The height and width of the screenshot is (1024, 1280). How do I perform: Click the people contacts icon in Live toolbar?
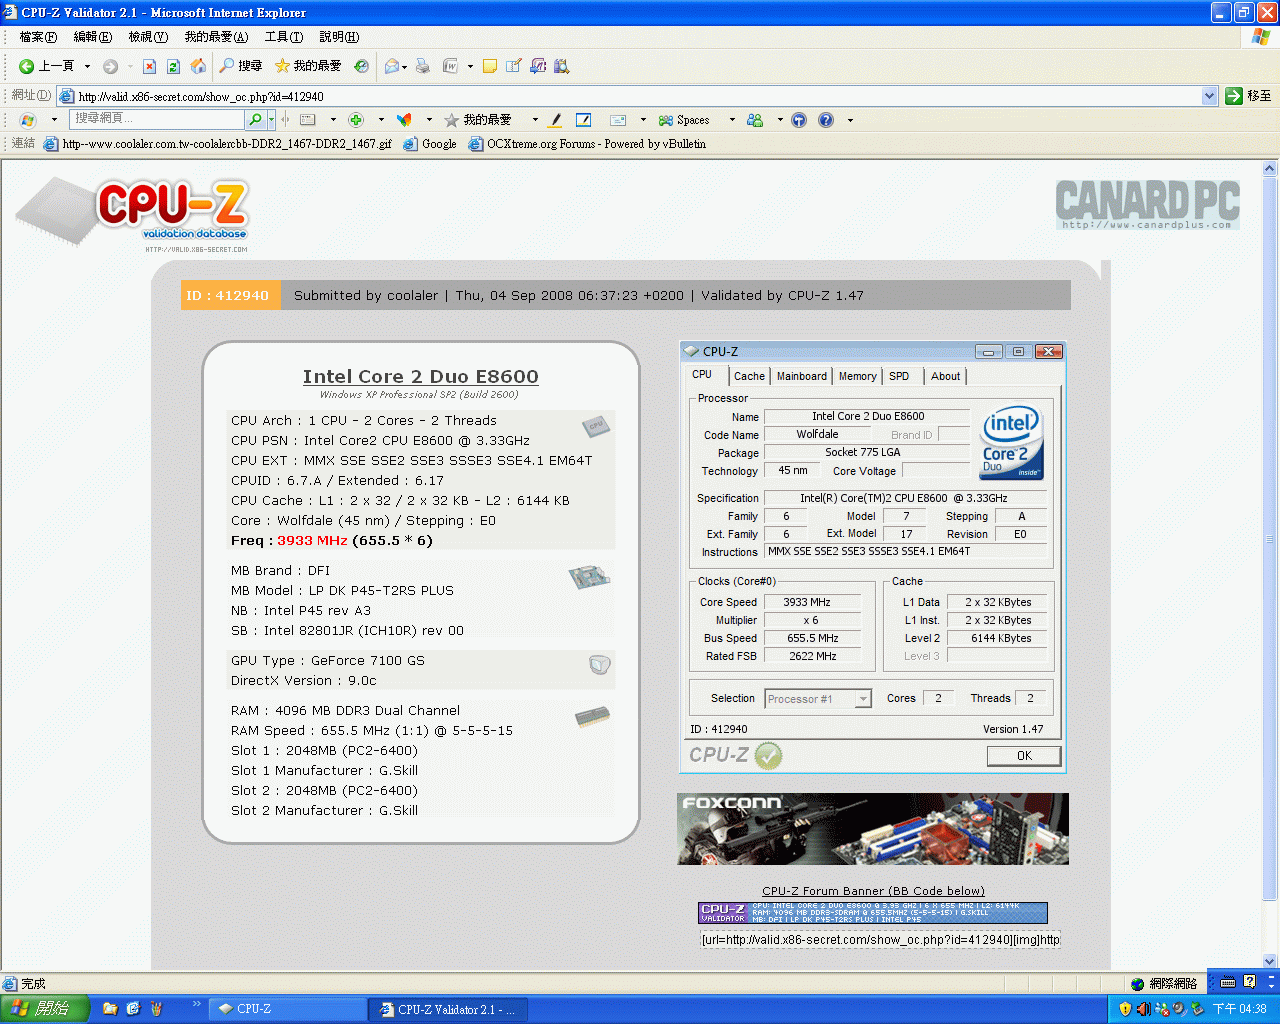pyautogui.click(x=755, y=120)
